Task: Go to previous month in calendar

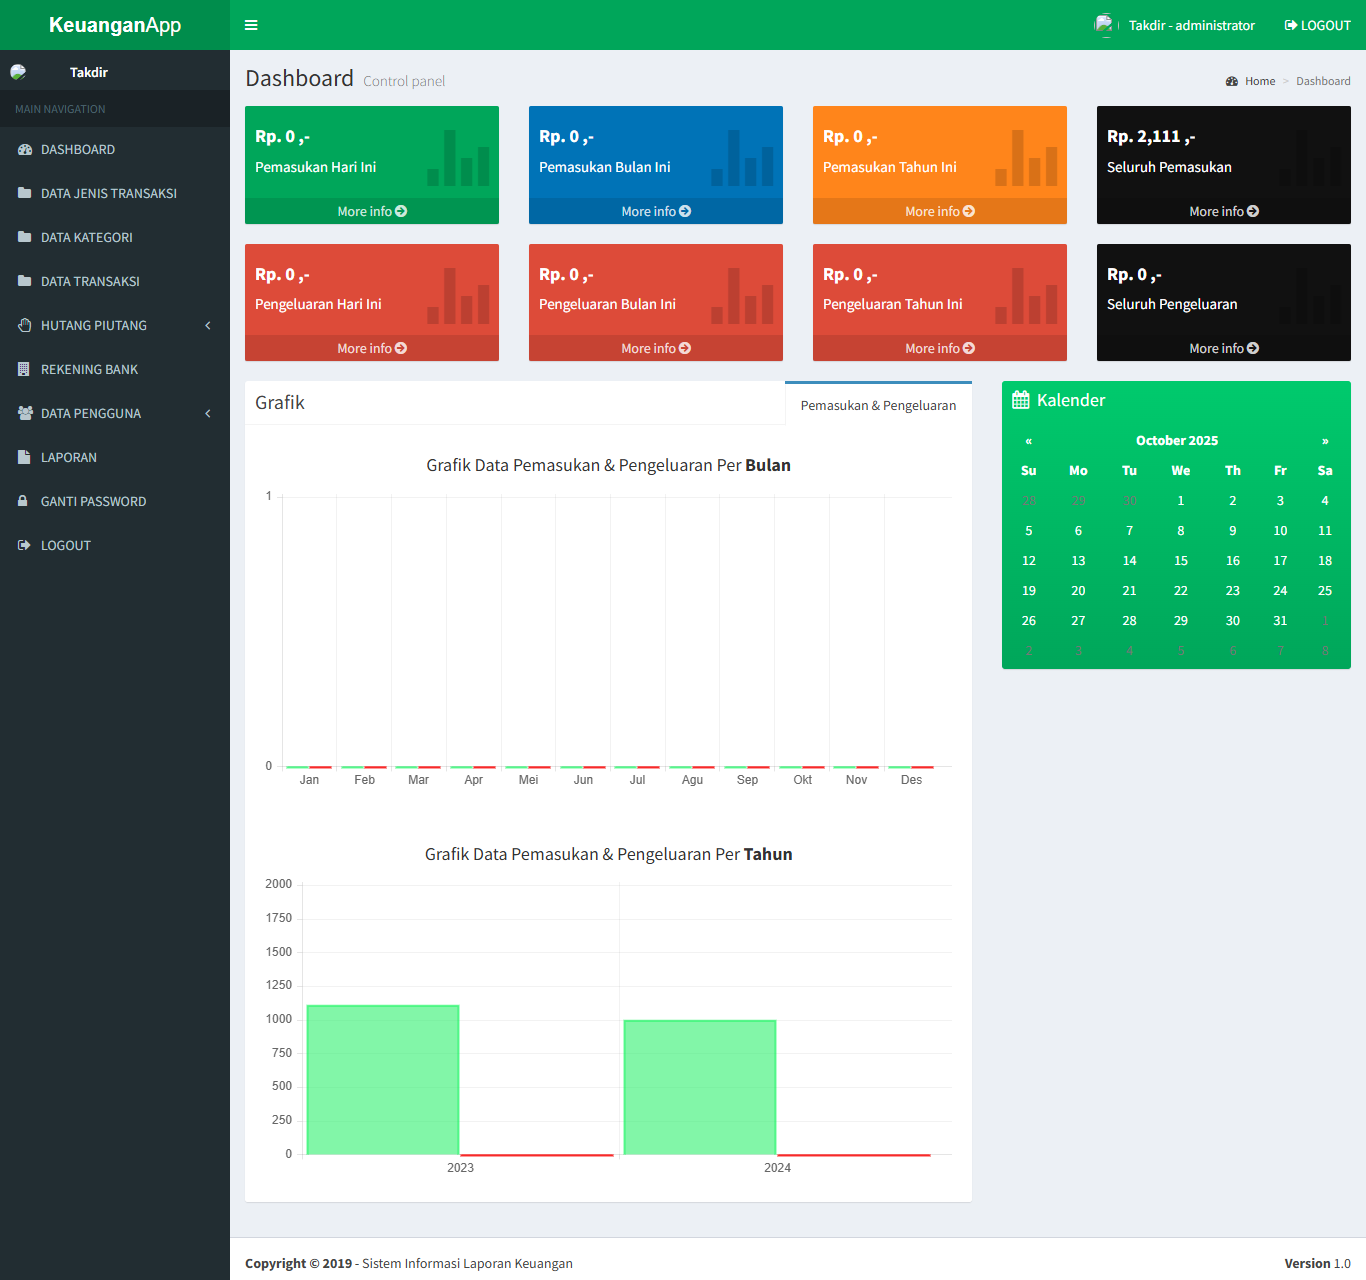Action: [1028, 441]
